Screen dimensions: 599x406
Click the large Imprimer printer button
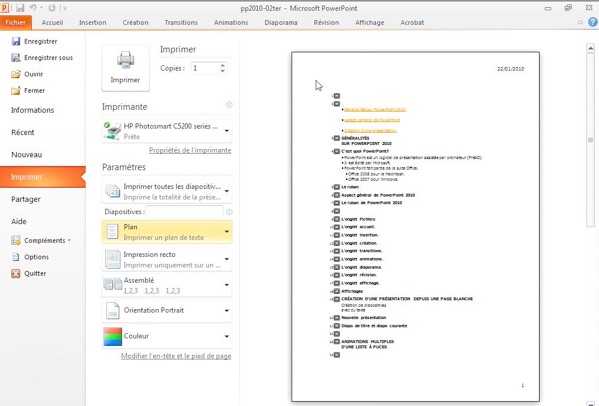point(125,68)
